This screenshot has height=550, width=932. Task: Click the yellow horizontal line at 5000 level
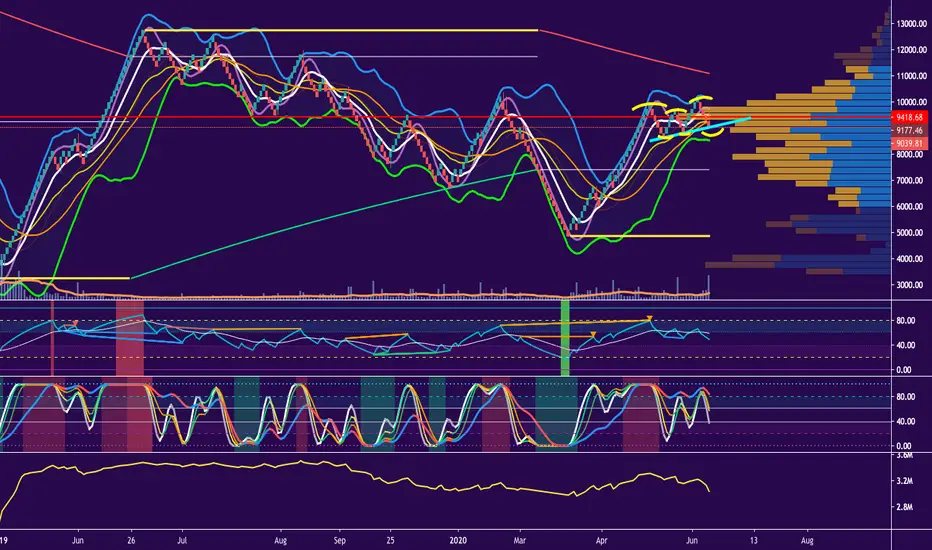(x=639, y=236)
